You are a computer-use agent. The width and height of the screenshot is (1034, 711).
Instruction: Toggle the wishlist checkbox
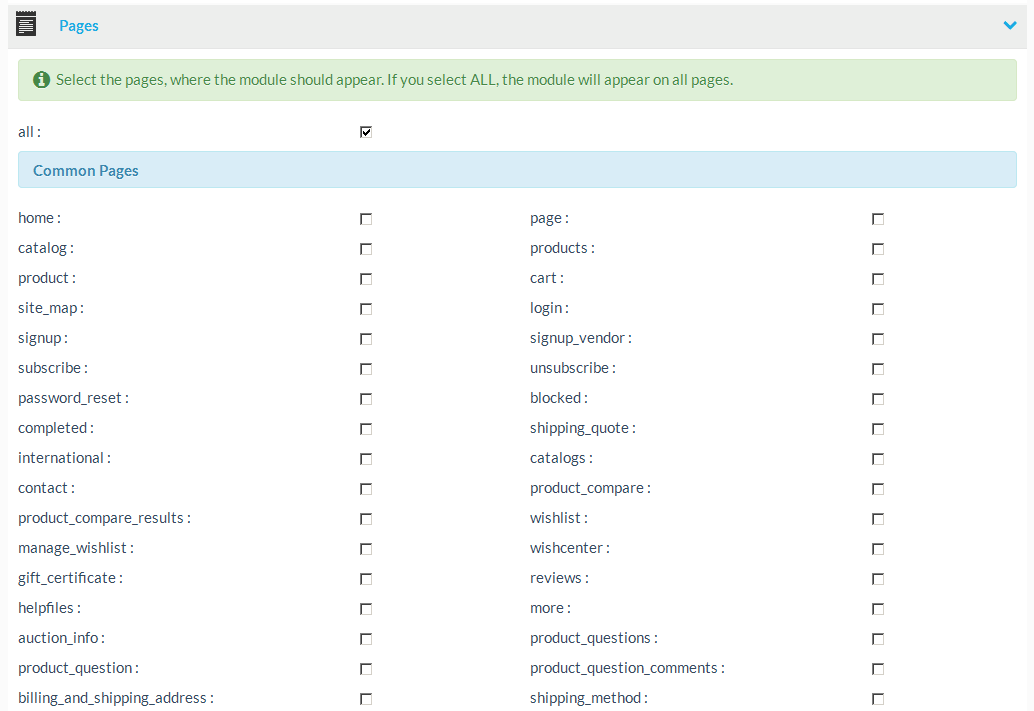pyautogui.click(x=878, y=519)
